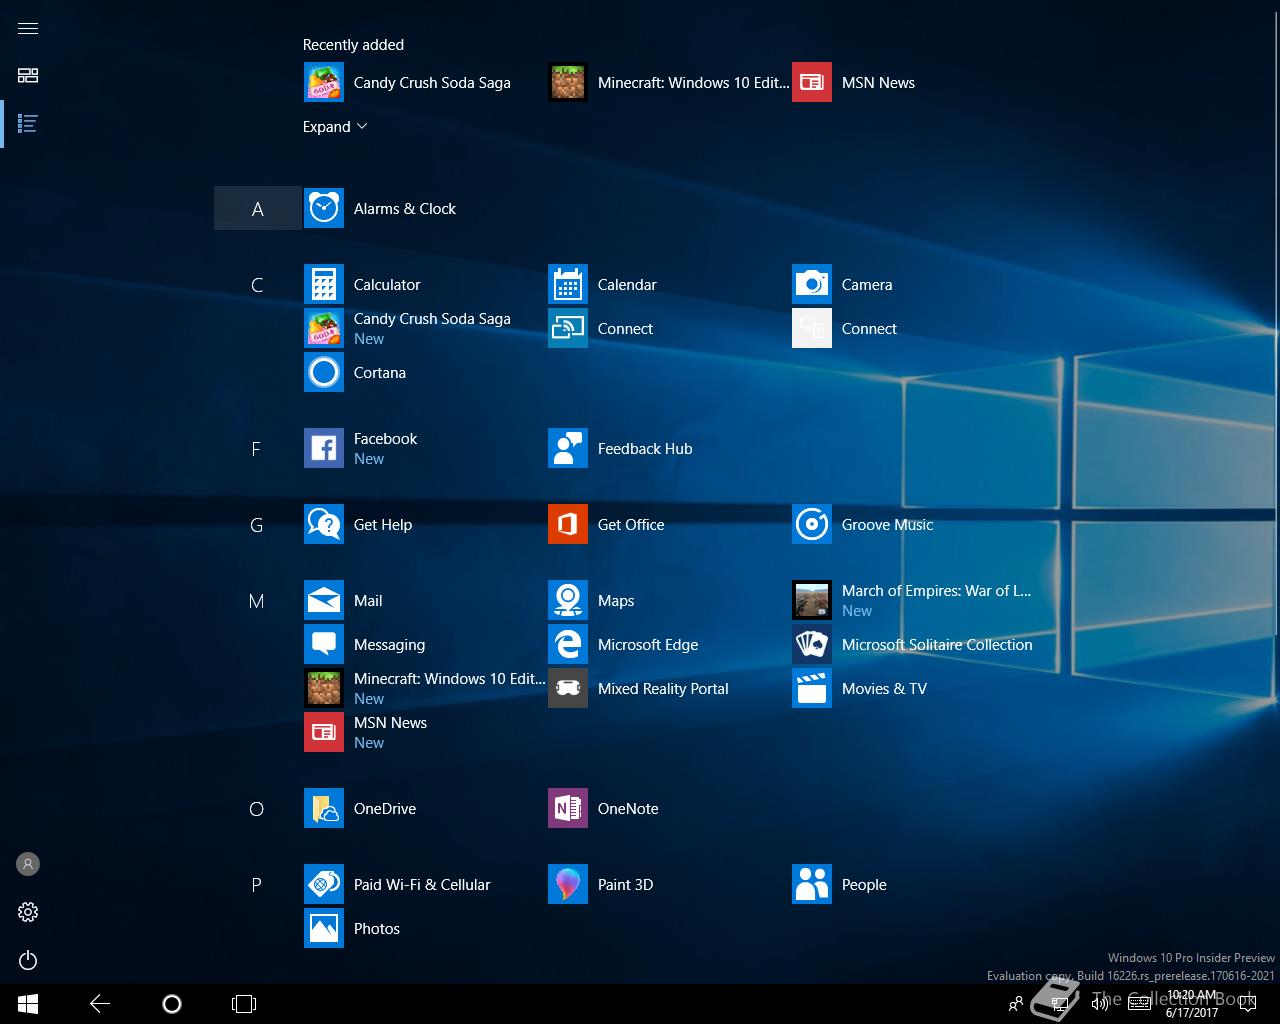Open the user account menu
1280x1024 pixels.
point(28,864)
